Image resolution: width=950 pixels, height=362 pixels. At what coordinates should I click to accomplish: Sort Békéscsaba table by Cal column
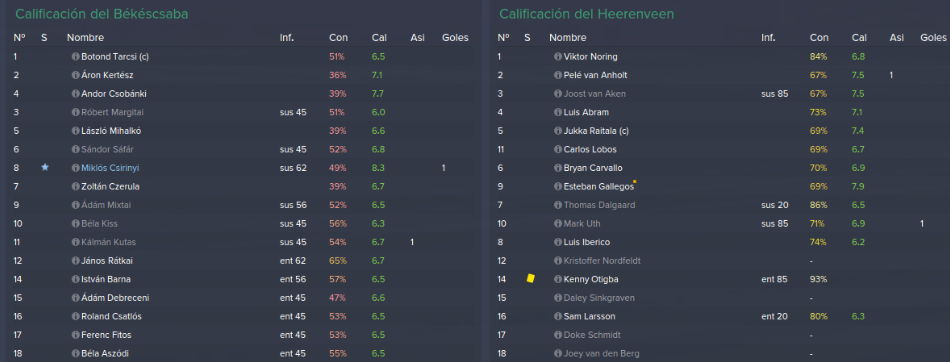pos(379,38)
